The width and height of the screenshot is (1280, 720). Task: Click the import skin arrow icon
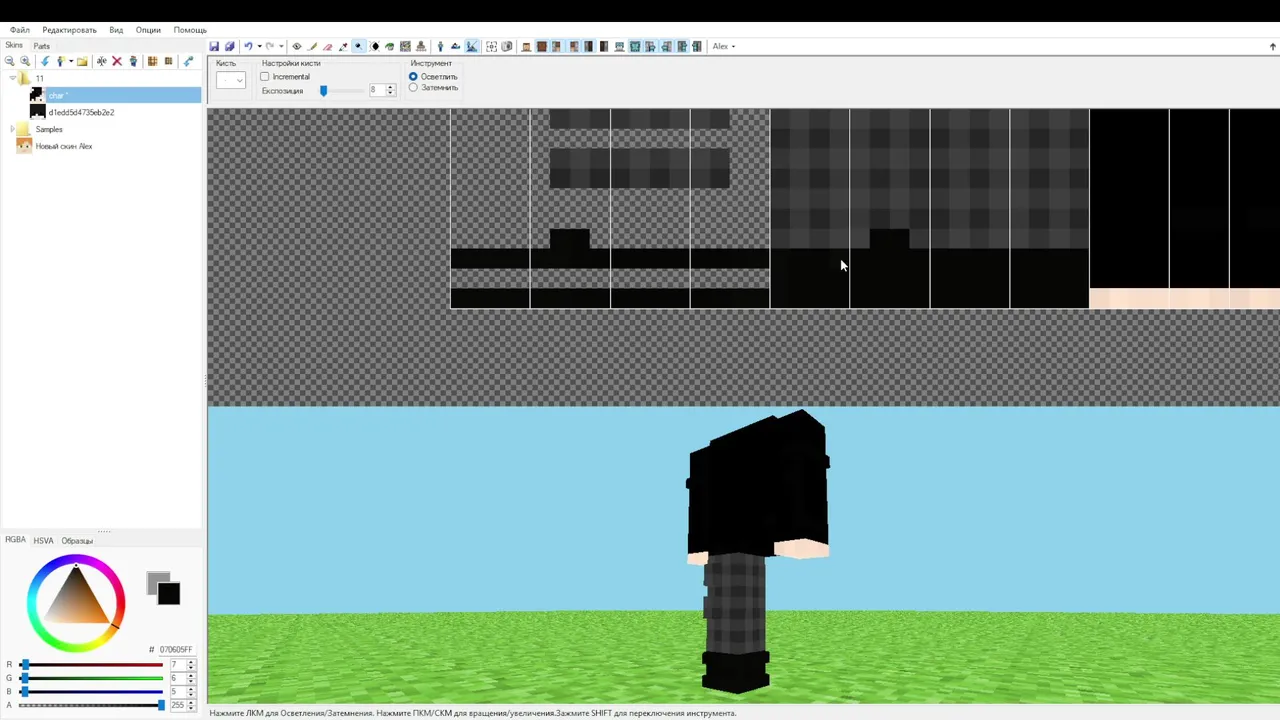click(44, 62)
